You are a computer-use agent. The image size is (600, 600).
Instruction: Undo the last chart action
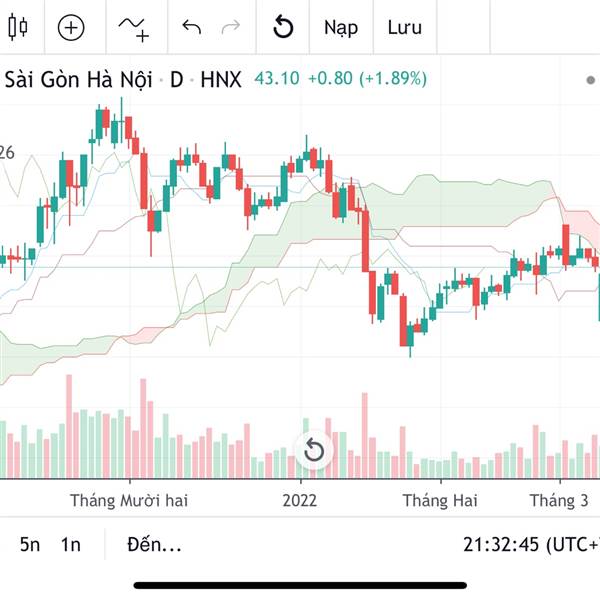click(x=192, y=28)
